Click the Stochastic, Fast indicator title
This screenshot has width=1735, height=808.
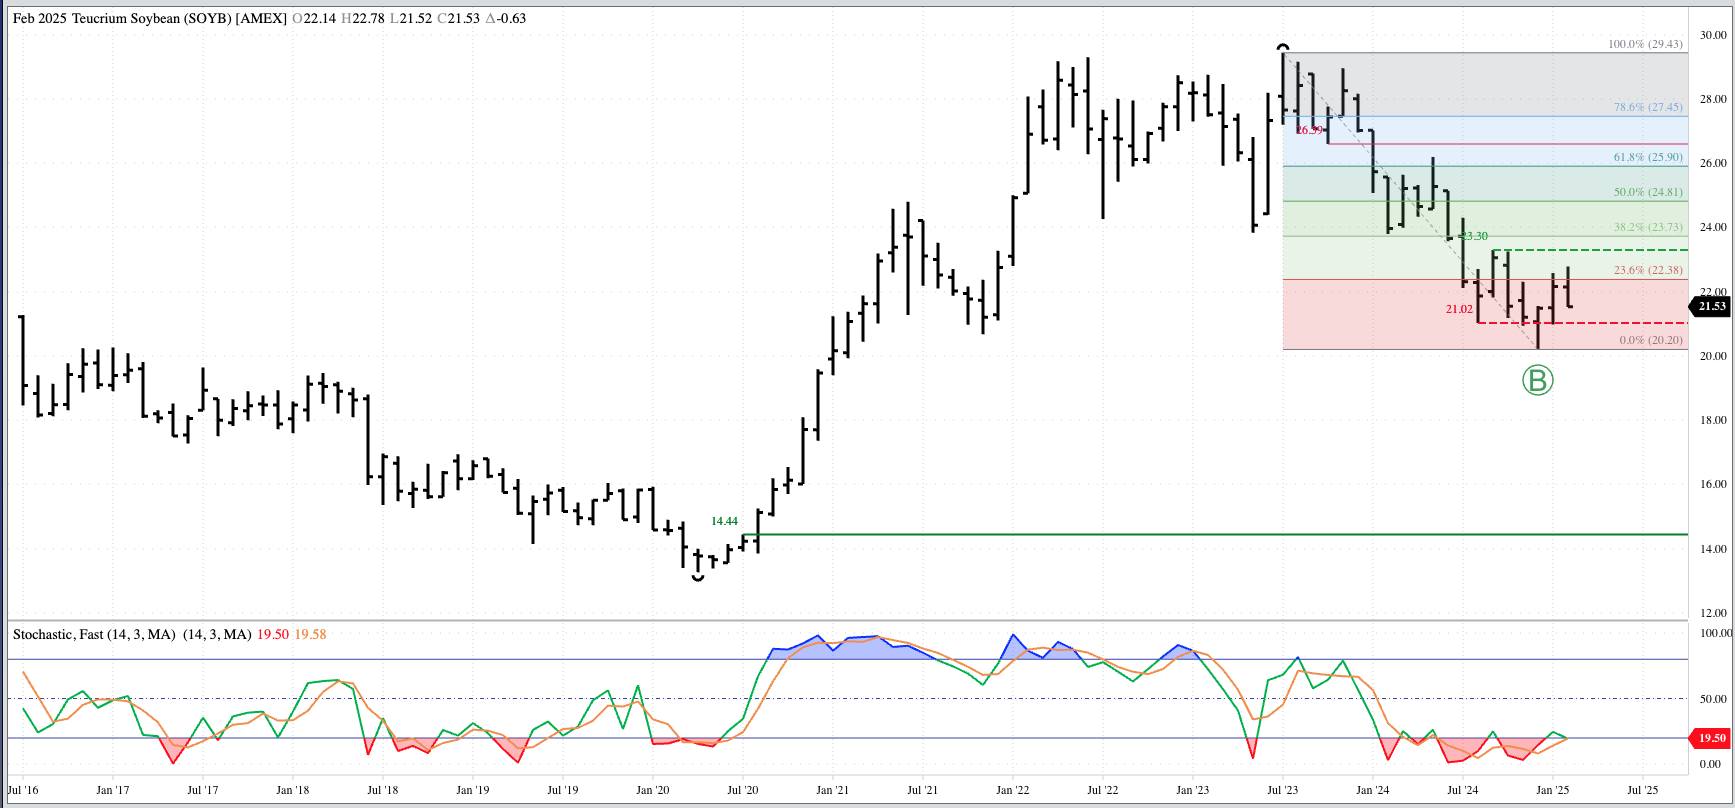(94, 634)
